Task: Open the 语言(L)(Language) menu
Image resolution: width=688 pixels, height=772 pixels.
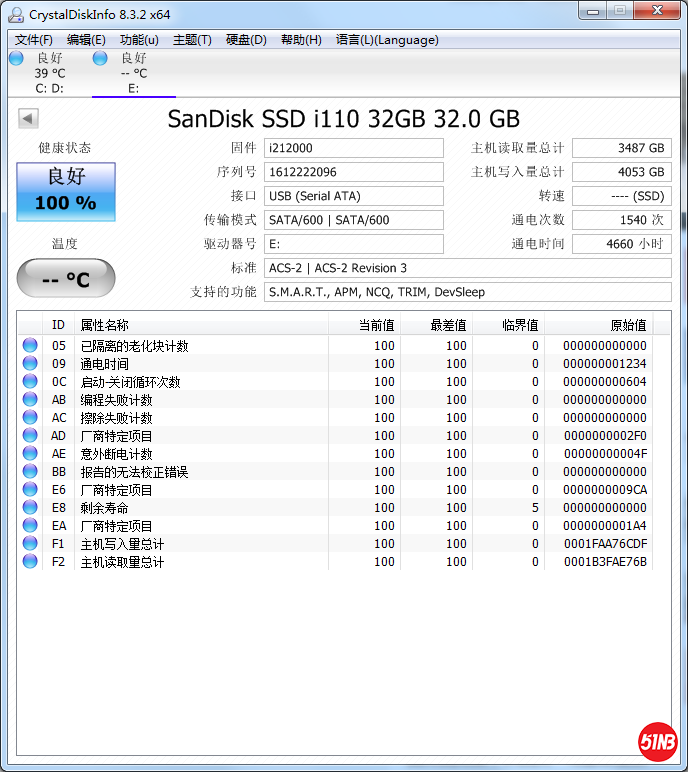Action: (387, 40)
